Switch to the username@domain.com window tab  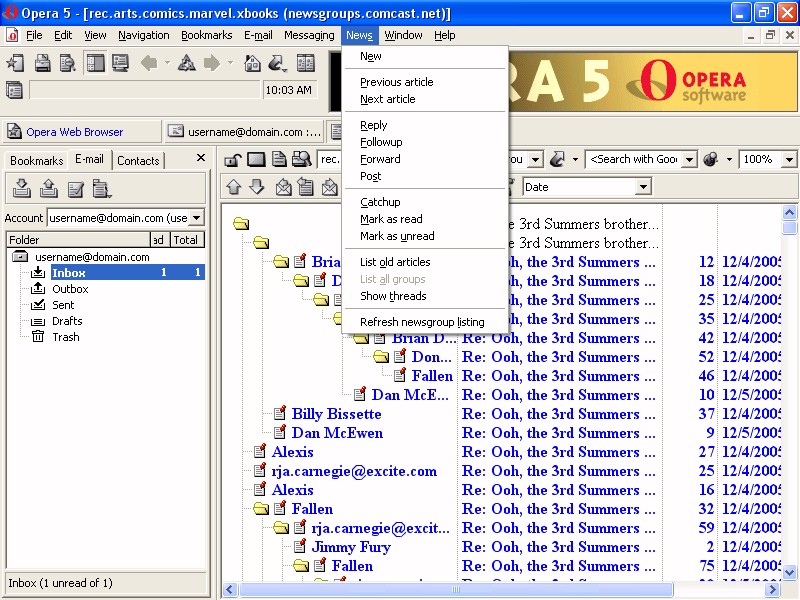coord(246,132)
